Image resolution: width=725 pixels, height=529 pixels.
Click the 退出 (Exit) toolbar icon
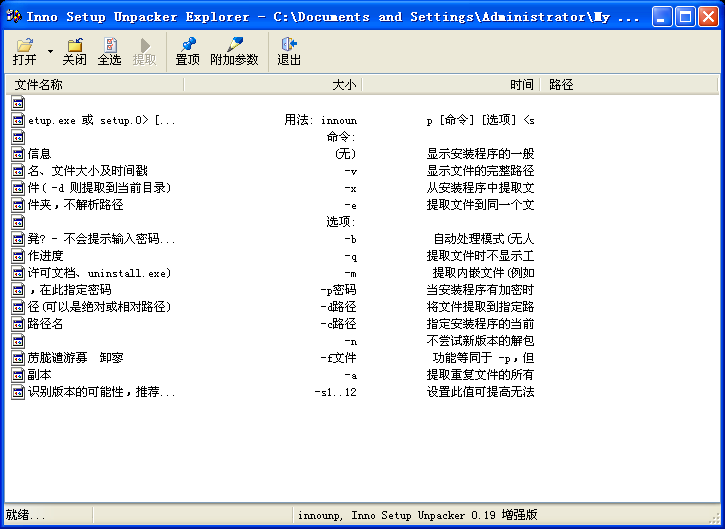coord(289,51)
